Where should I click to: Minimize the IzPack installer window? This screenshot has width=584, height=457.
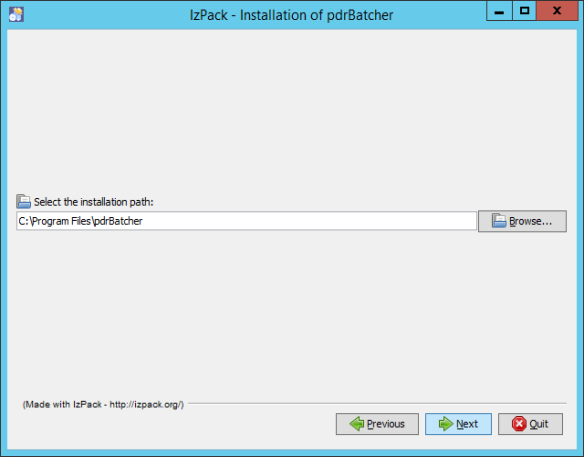coord(499,11)
